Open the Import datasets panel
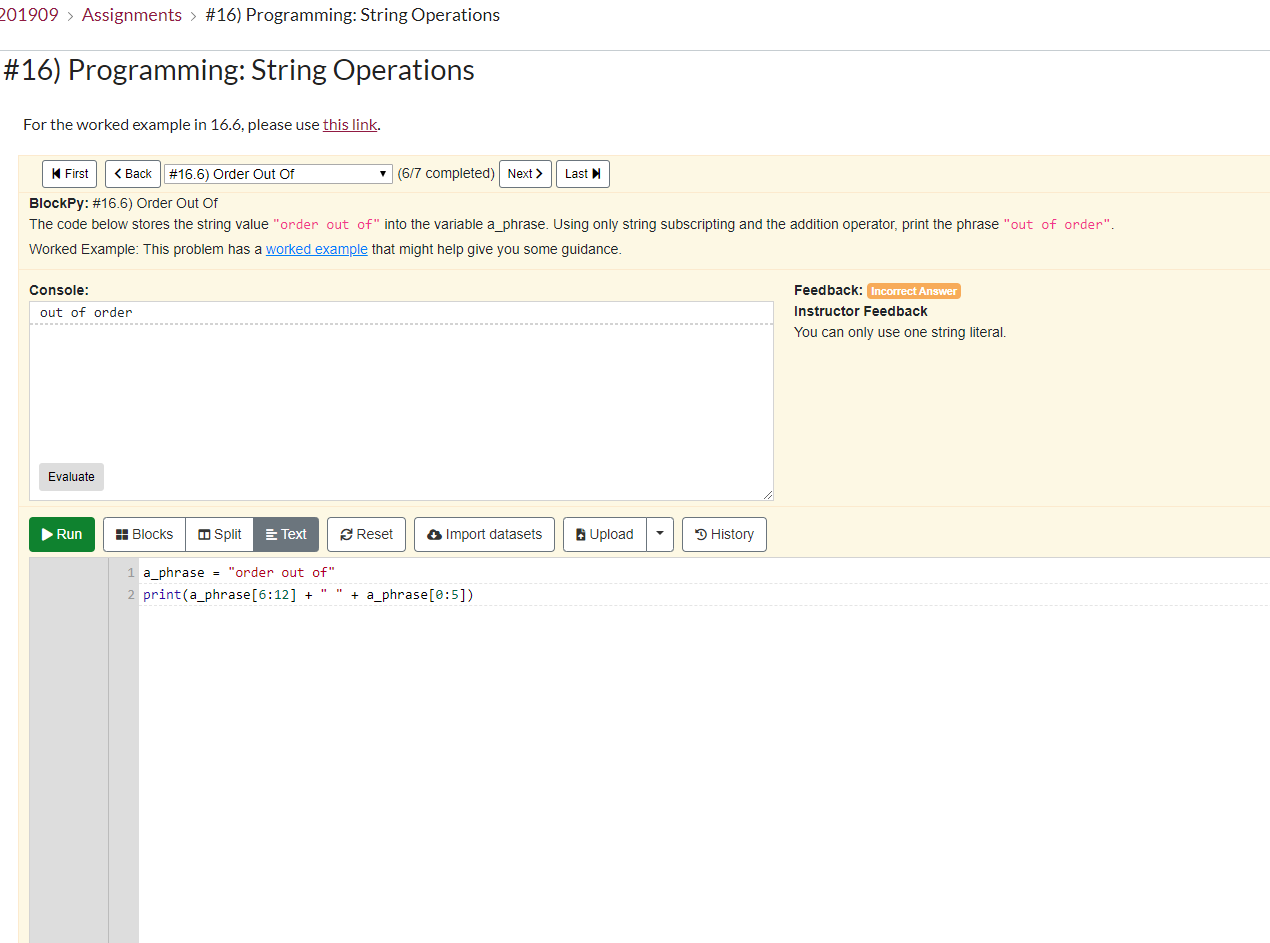The width and height of the screenshot is (1270, 943). (484, 534)
